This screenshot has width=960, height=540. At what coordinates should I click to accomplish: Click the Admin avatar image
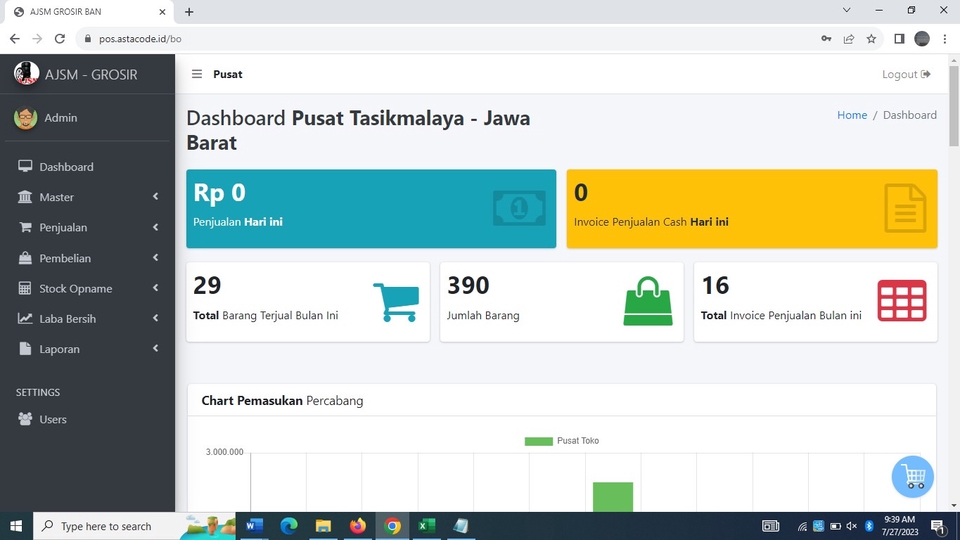click(x=25, y=118)
